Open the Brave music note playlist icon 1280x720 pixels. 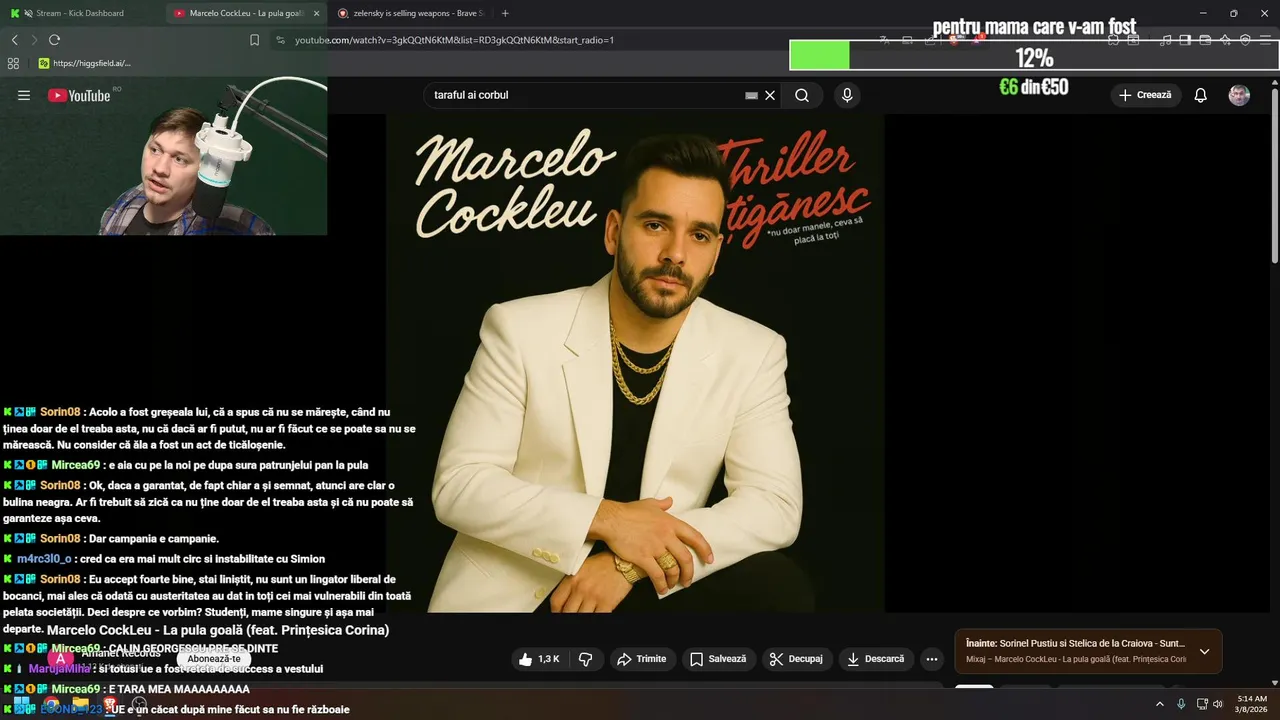click(x=1166, y=40)
